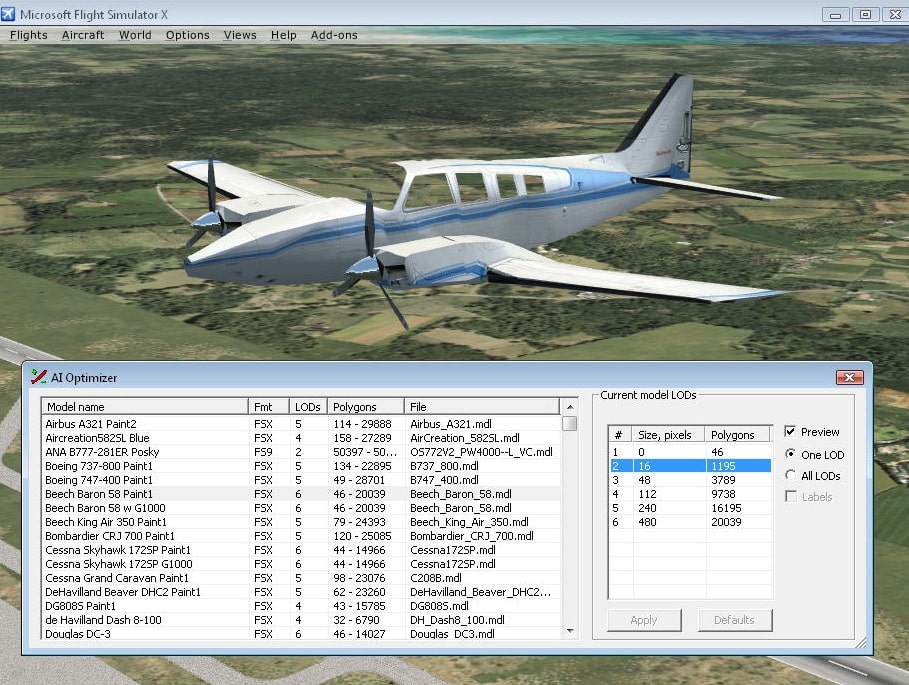Image resolution: width=909 pixels, height=685 pixels.
Task: Sort list by Model name column header
Action: point(144,407)
